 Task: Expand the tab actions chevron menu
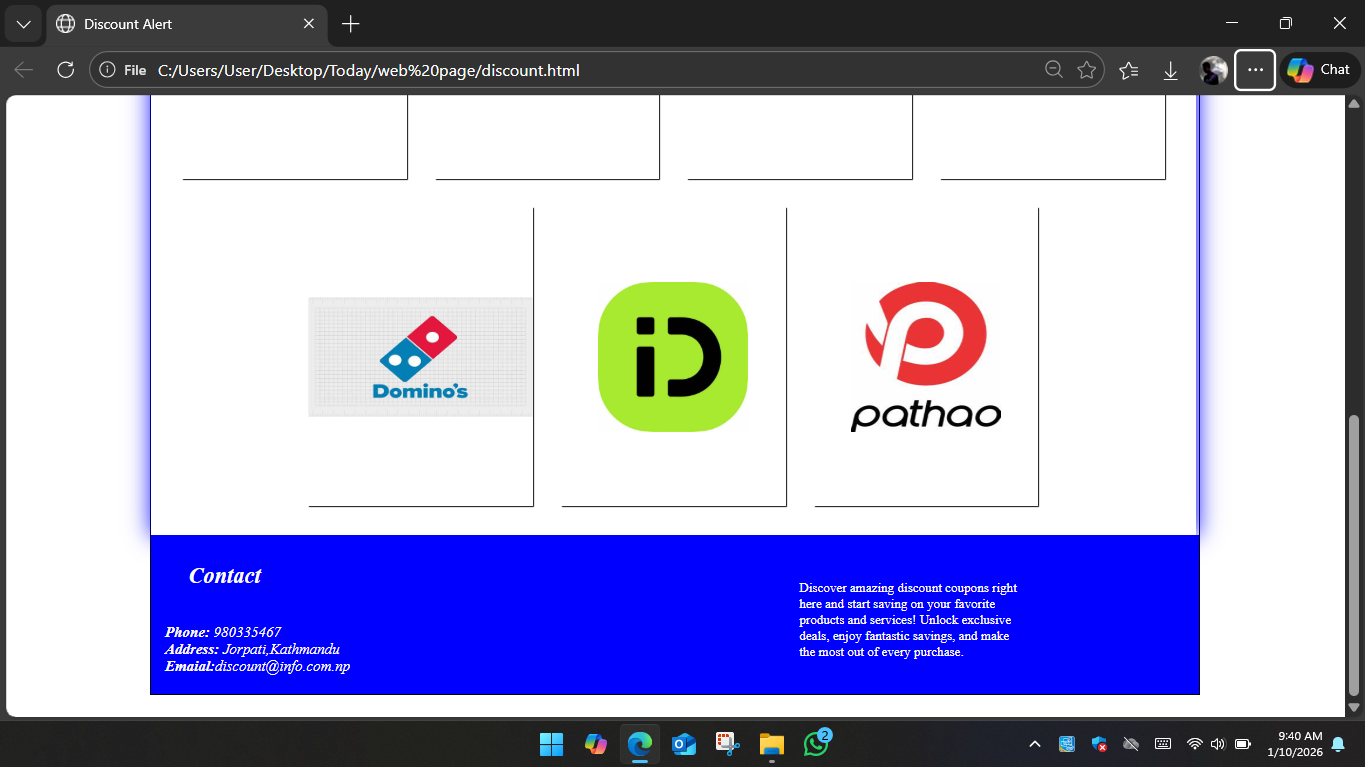(x=23, y=24)
